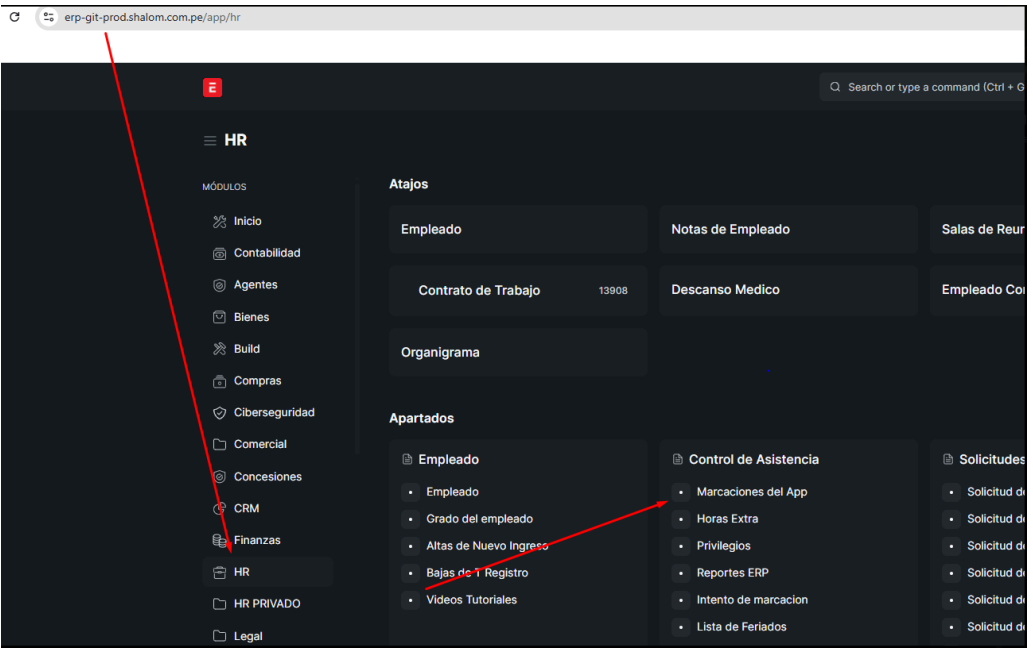
Task: Open the Contrato de Trabajo shortcut
Action: click(x=479, y=291)
